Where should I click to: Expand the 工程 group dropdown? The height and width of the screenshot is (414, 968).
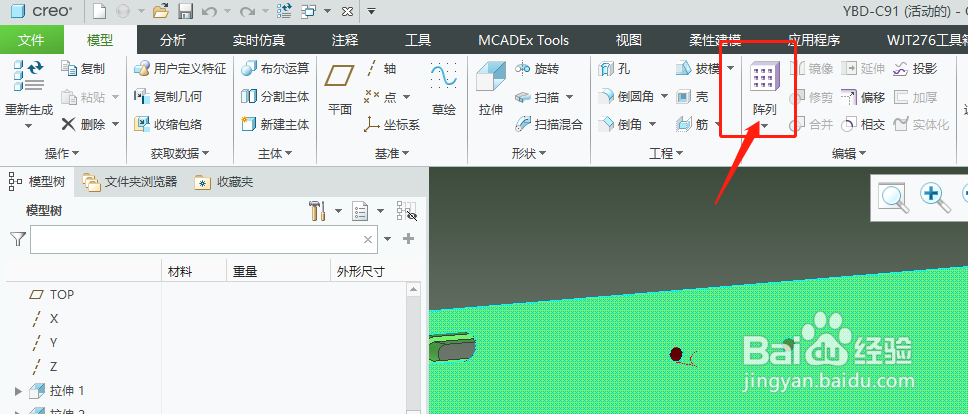click(666, 152)
